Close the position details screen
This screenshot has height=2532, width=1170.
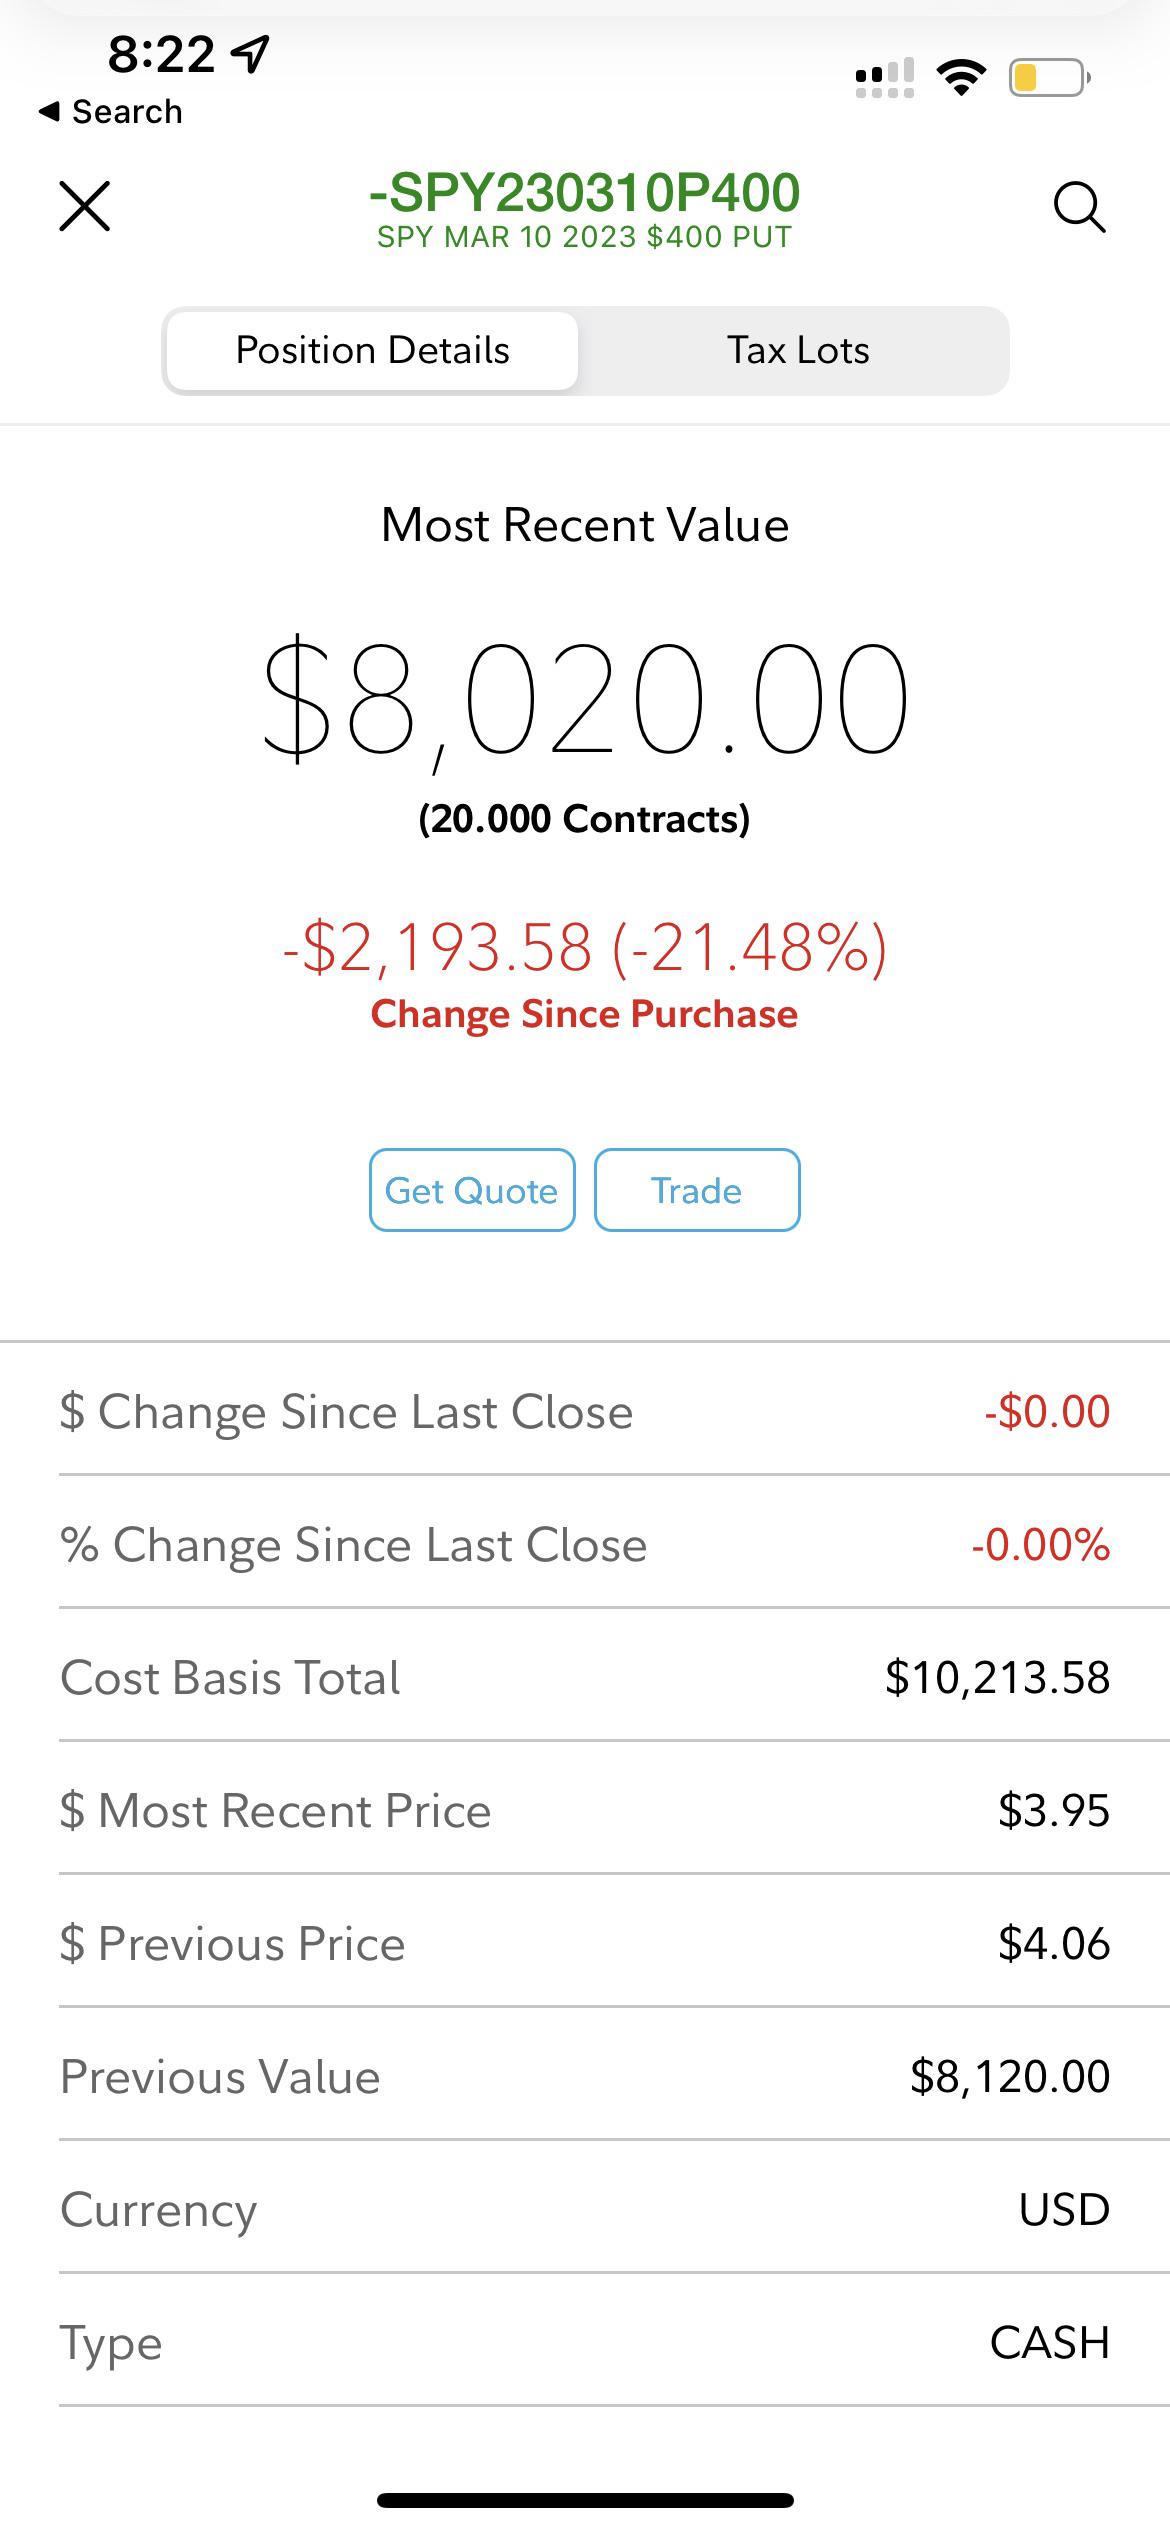point(85,206)
